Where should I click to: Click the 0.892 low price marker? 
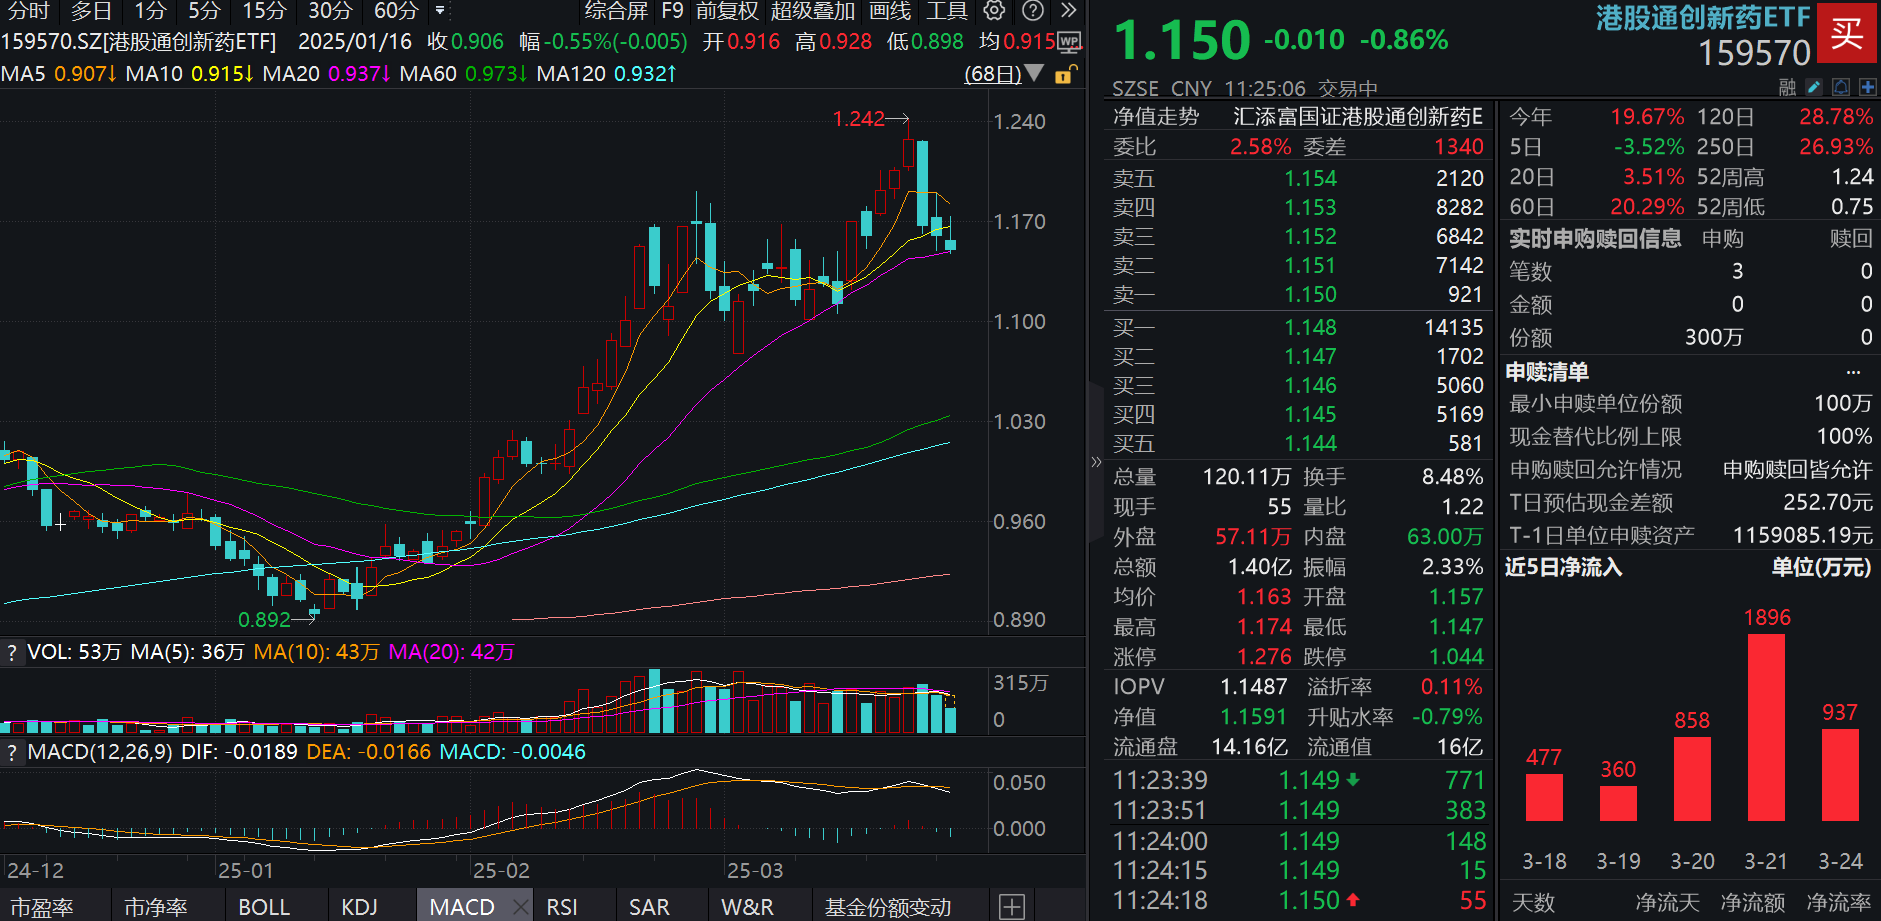[x=264, y=620]
